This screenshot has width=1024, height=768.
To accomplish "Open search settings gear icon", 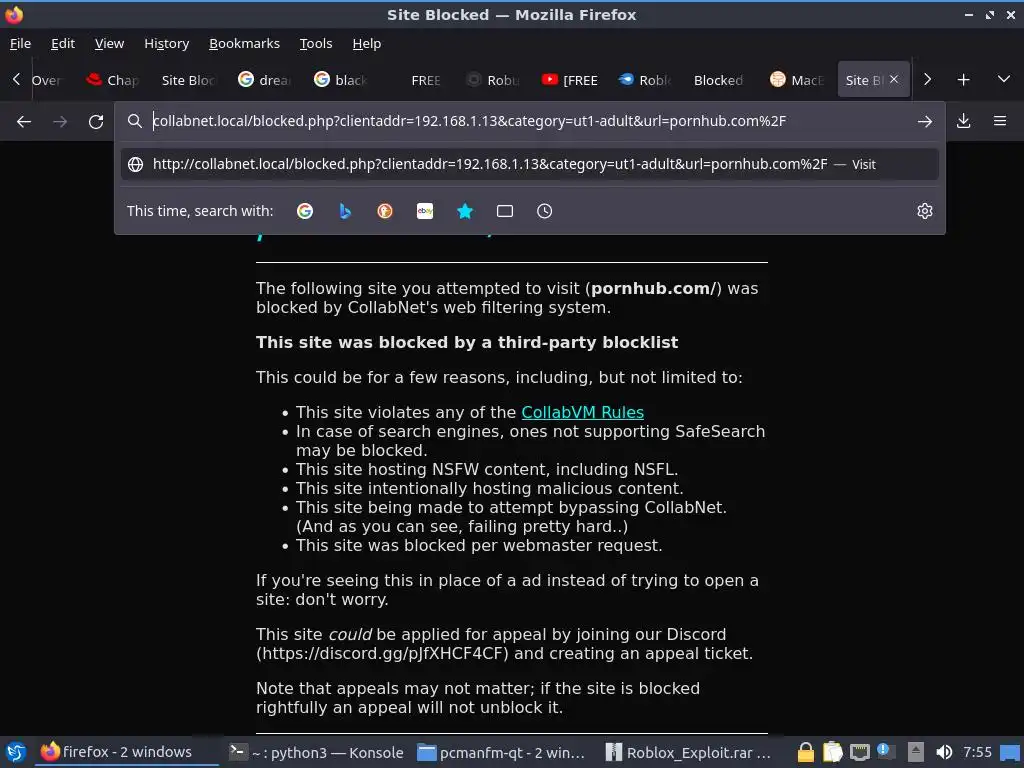I will click(x=924, y=211).
